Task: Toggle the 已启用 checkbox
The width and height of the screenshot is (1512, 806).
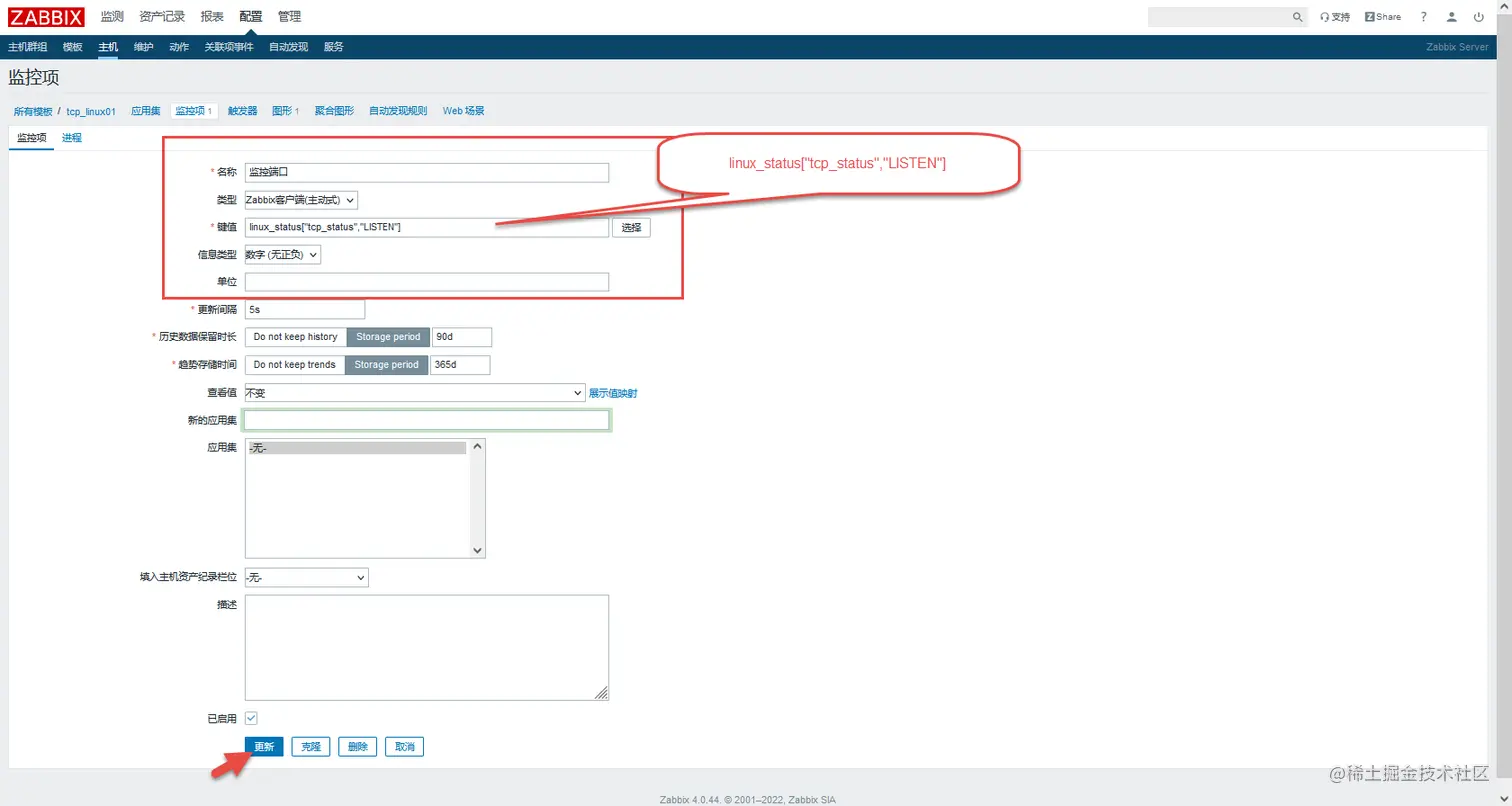Action: click(251, 718)
